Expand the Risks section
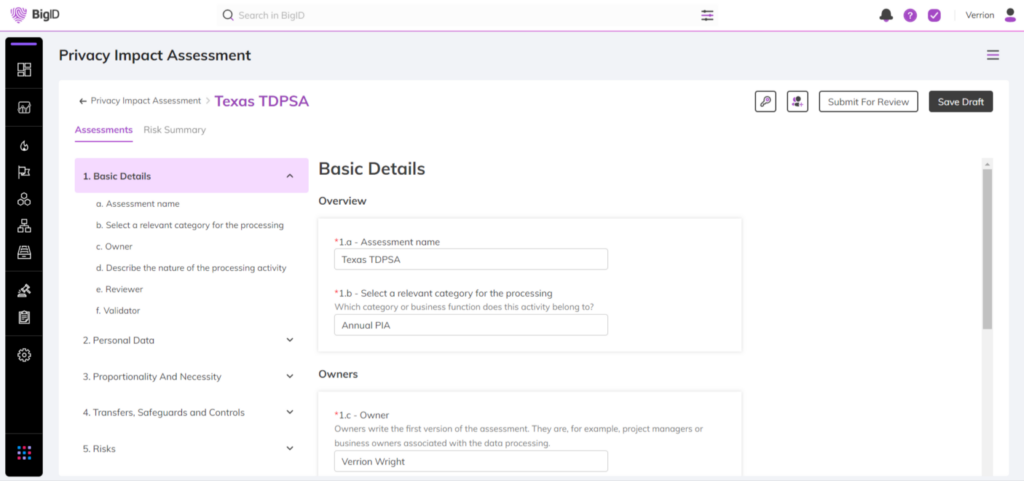1024x481 pixels. click(x=290, y=449)
